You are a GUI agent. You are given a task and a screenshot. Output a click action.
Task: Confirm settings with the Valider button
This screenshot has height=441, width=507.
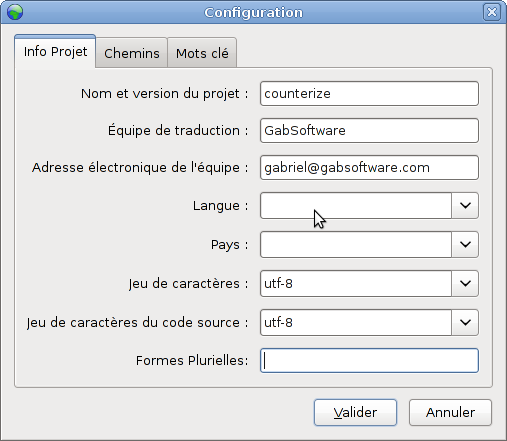(355, 413)
